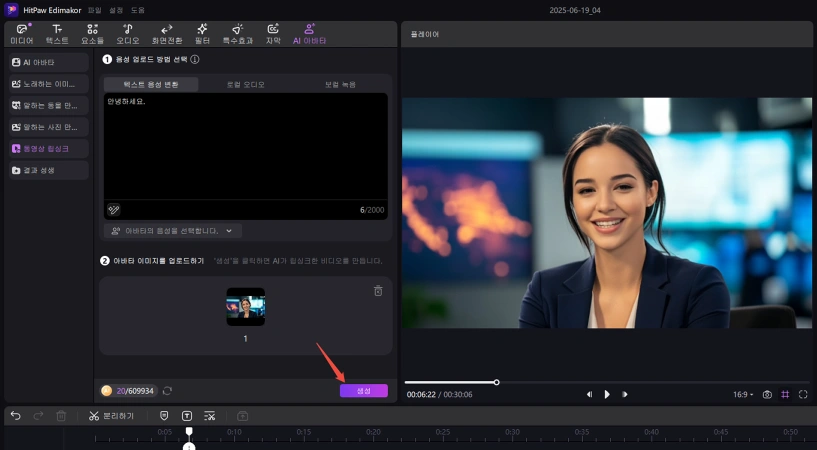Take a snapshot with the camera icon
The image size is (817, 450).
[x=767, y=394]
